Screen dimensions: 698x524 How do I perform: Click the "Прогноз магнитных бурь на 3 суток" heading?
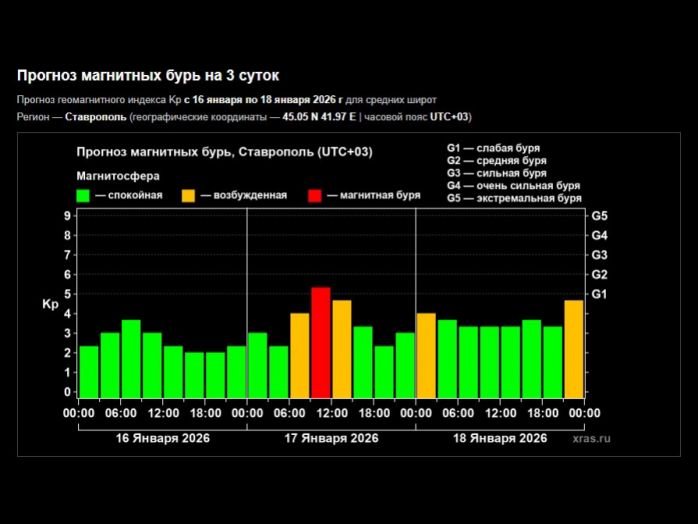click(x=148, y=75)
